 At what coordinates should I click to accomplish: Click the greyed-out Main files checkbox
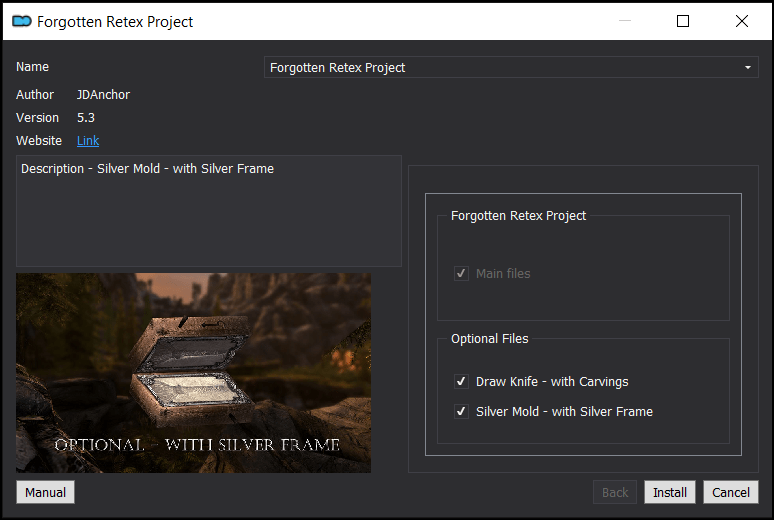pyautogui.click(x=461, y=274)
